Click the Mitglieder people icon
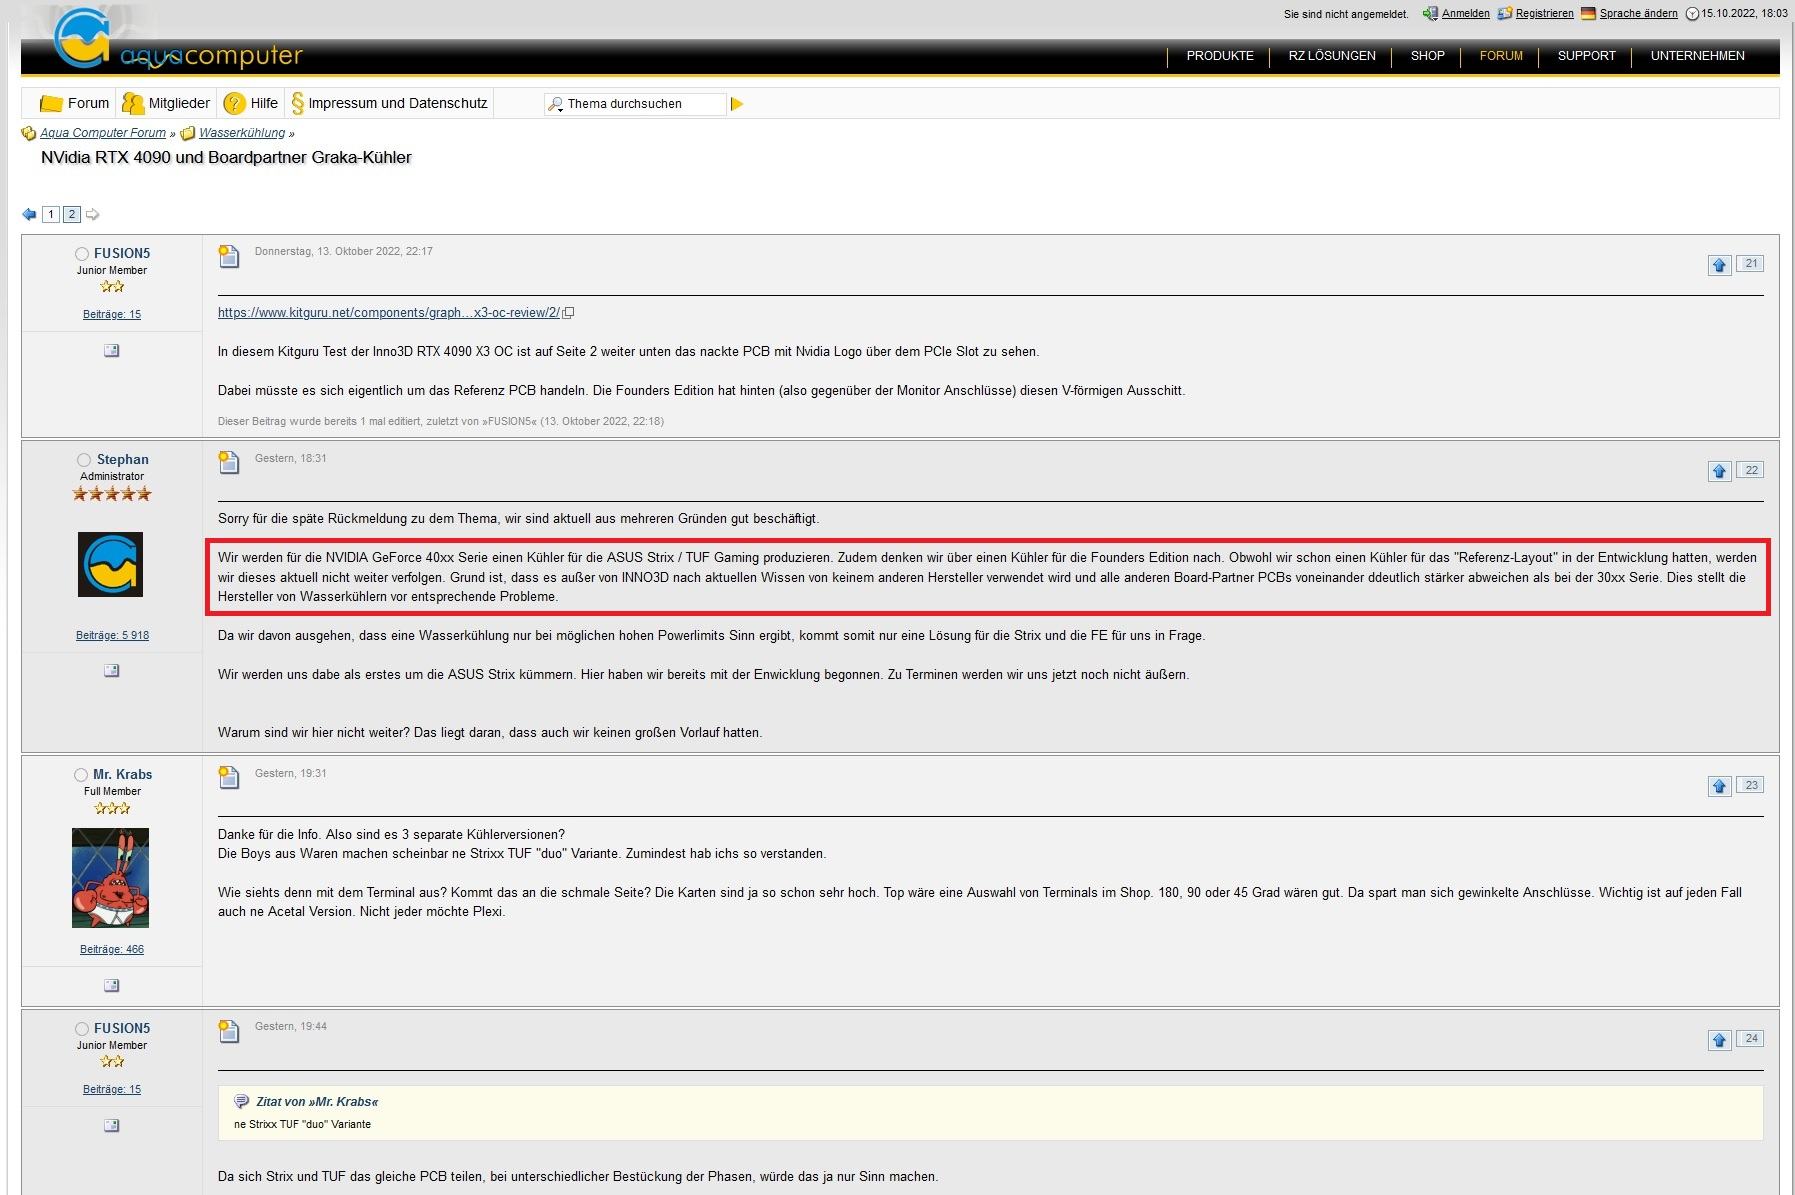The height and width of the screenshot is (1195, 1795). (x=133, y=104)
